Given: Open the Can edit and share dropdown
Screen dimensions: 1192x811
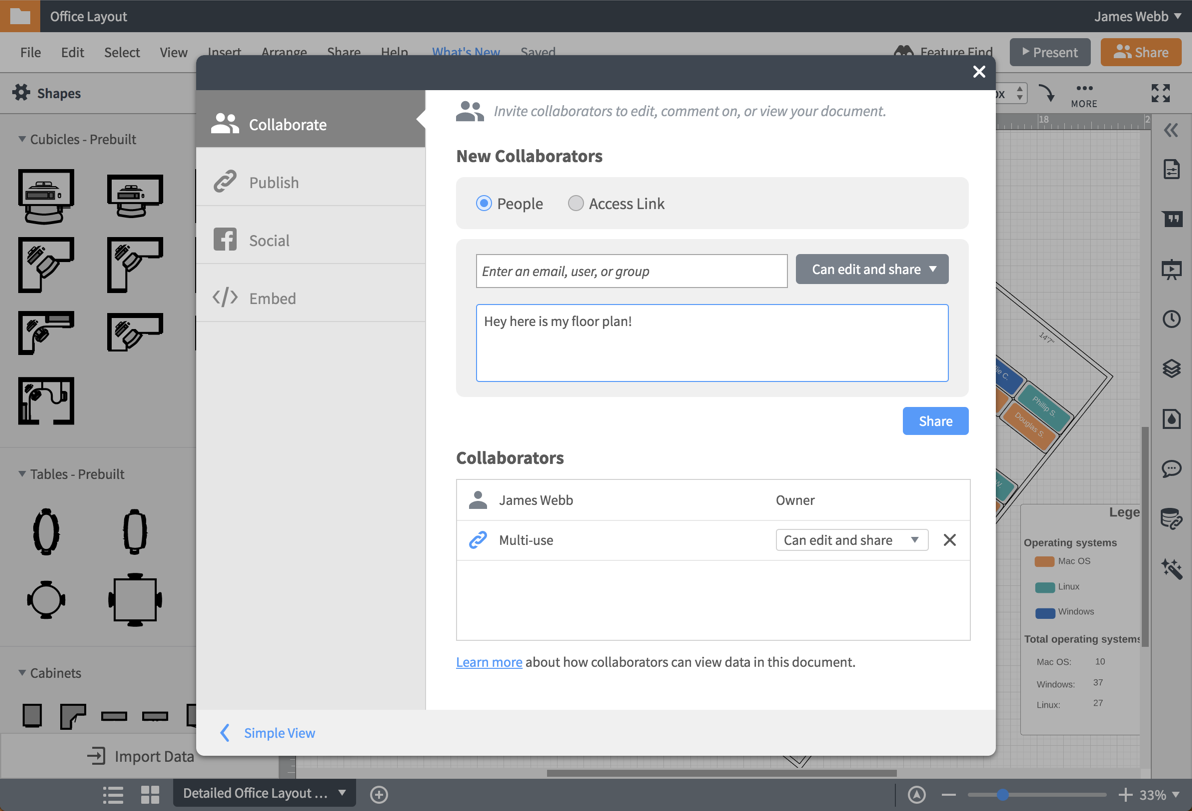Looking at the screenshot, I should [x=871, y=269].
